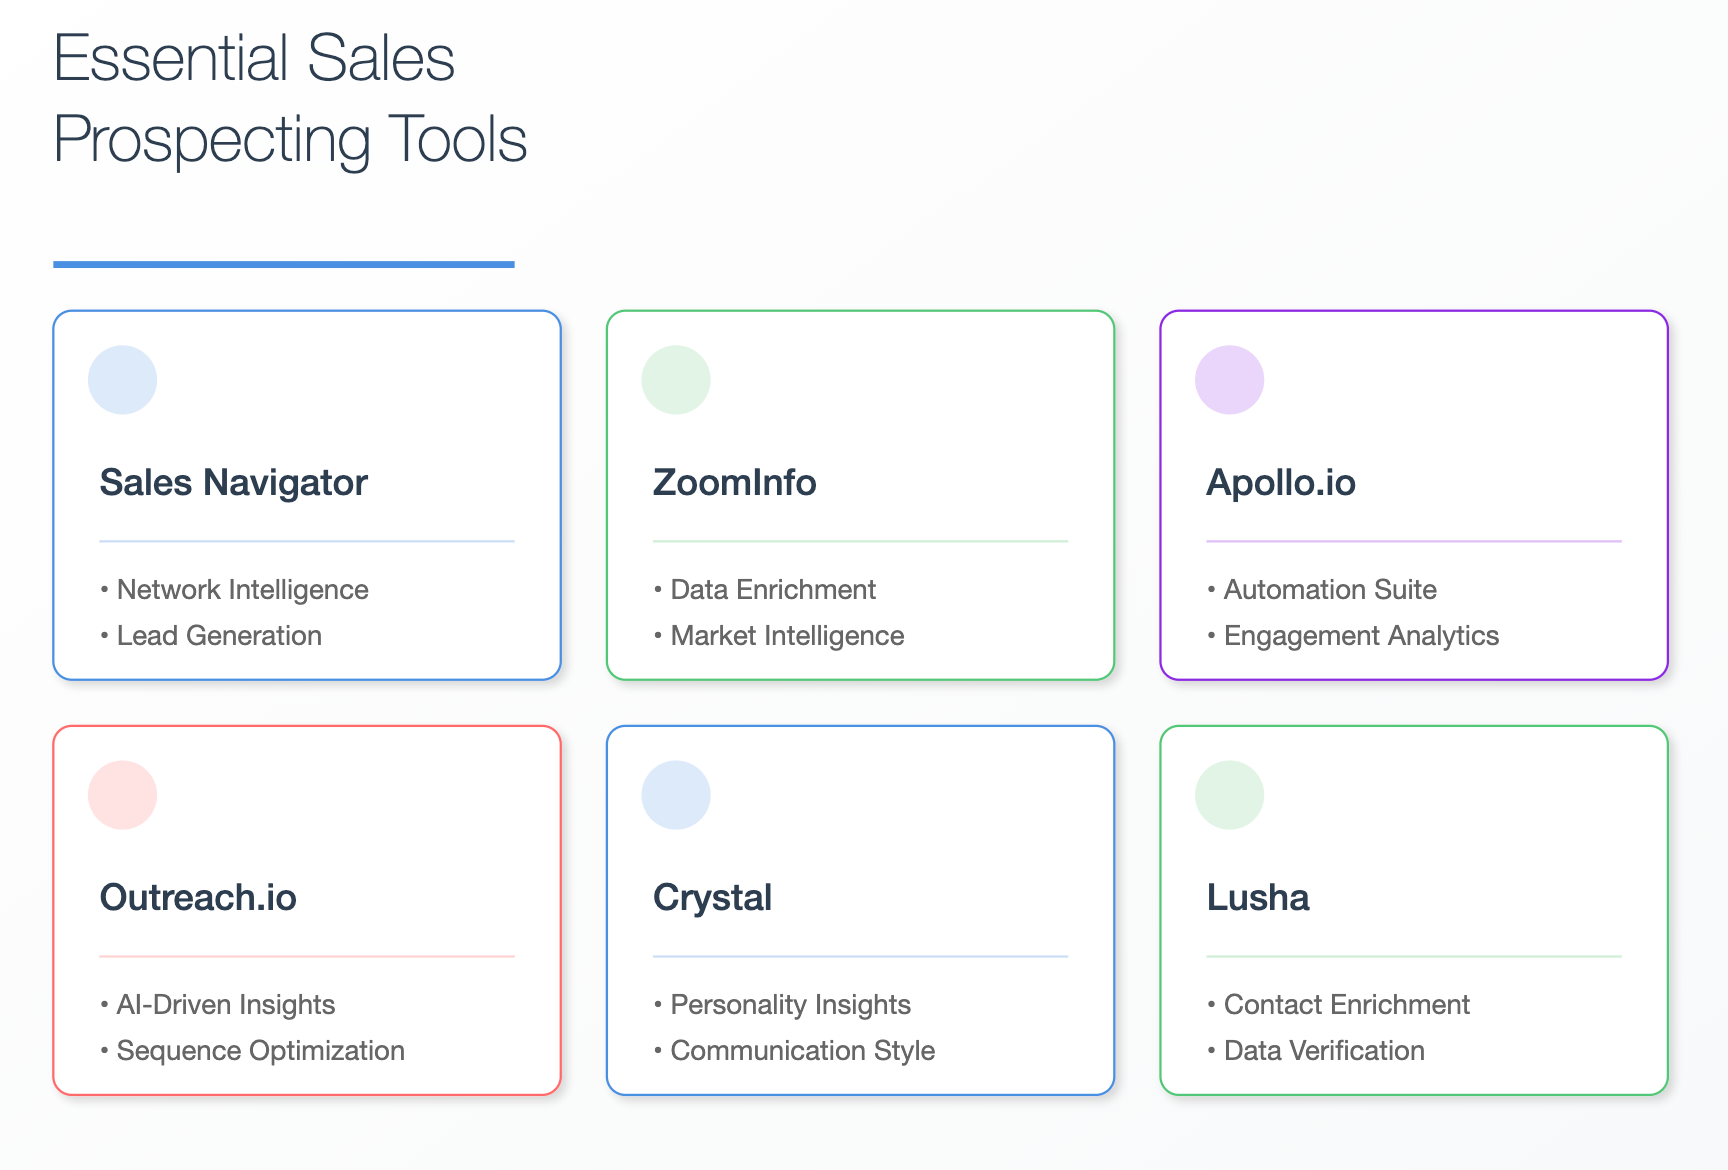Select the Apollo.io card title

1281,483
